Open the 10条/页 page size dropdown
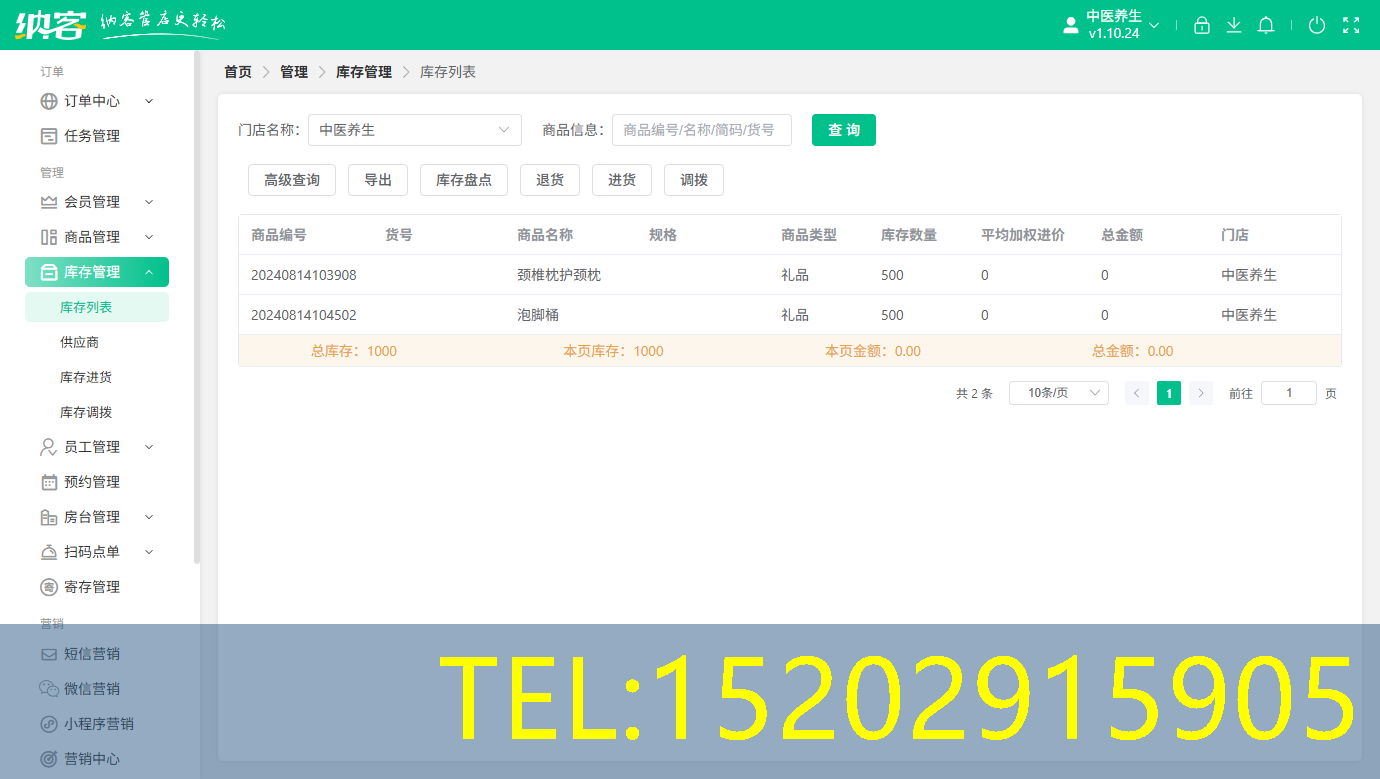 tap(1058, 392)
